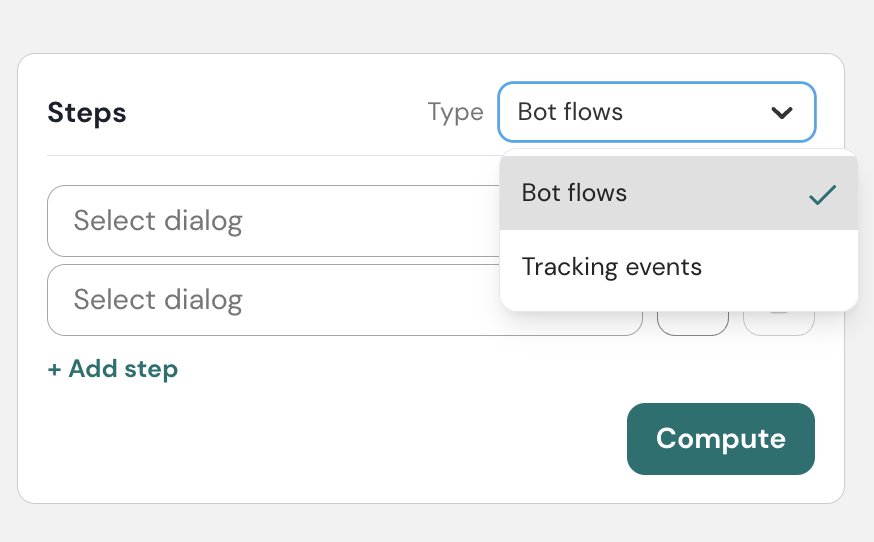Run the funnel by clicking green Compute
This screenshot has height=542, width=874.
click(x=720, y=438)
